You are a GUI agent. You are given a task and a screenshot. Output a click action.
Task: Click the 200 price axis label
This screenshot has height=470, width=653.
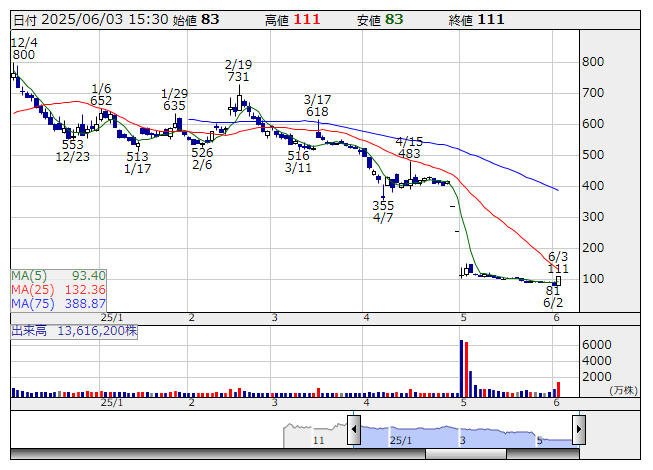click(x=593, y=248)
